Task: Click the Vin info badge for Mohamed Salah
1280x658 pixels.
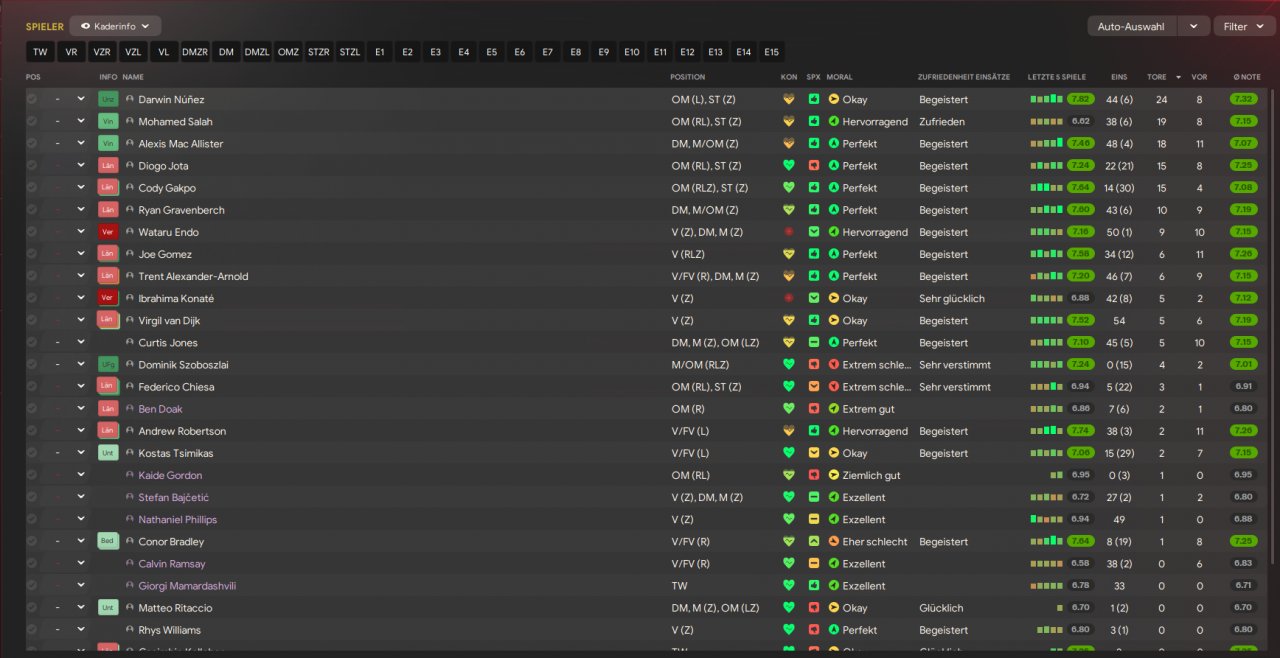Action: point(108,121)
